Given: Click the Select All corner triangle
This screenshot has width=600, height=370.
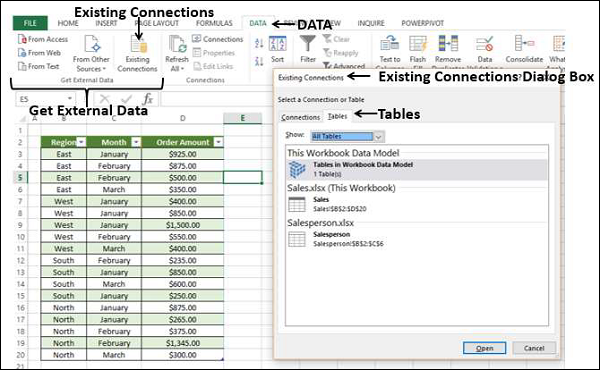Looking at the screenshot, I should pyautogui.click(x=22, y=119).
